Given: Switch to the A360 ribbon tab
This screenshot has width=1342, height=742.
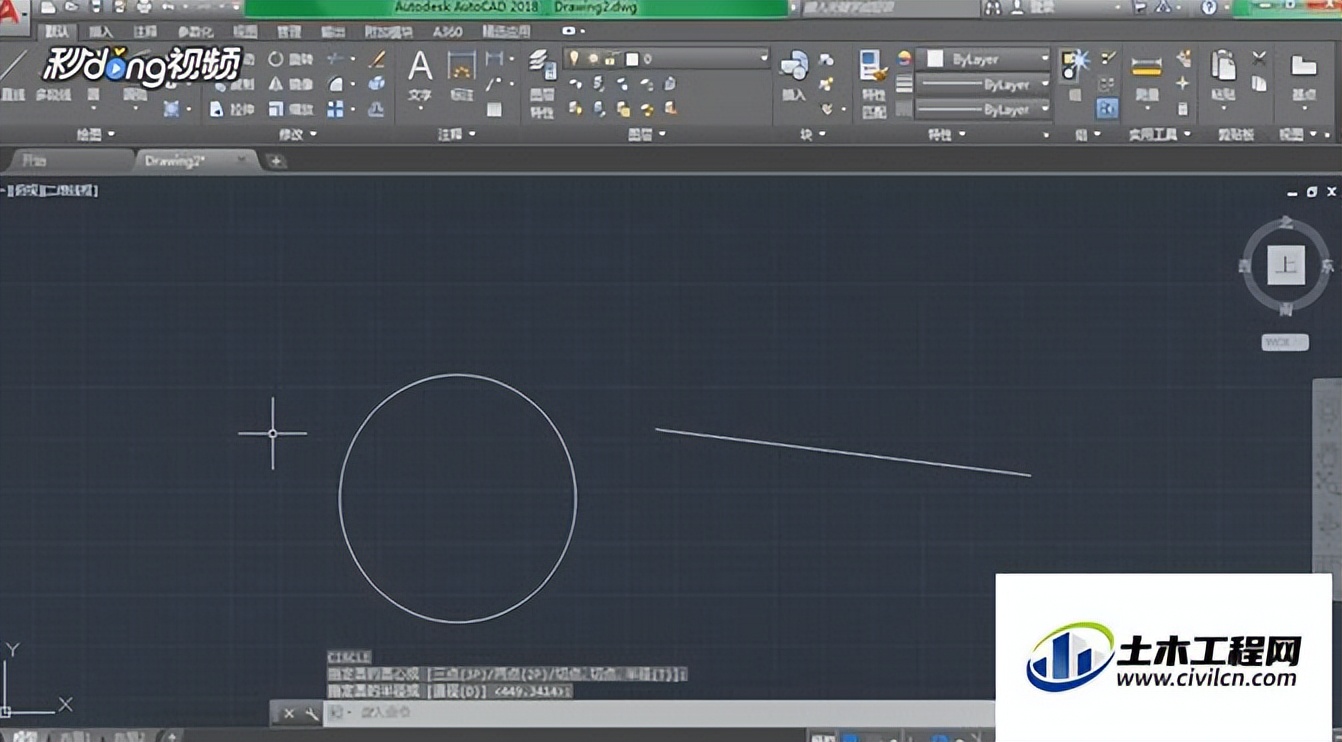Looking at the screenshot, I should point(447,32).
